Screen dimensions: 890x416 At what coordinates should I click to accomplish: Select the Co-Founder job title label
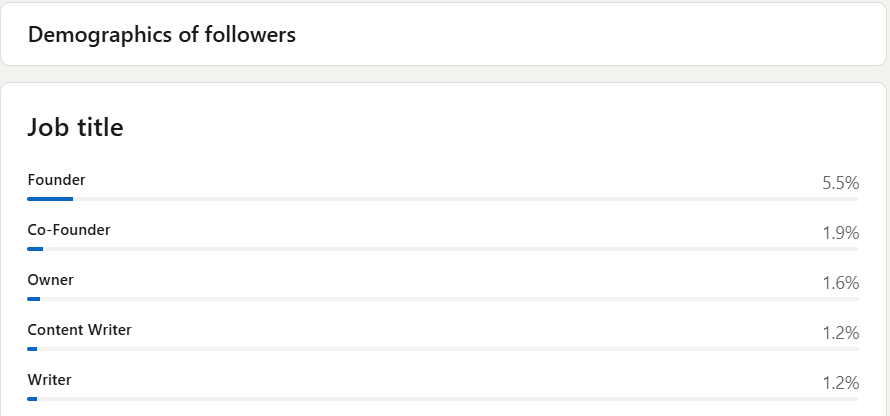[69, 230]
